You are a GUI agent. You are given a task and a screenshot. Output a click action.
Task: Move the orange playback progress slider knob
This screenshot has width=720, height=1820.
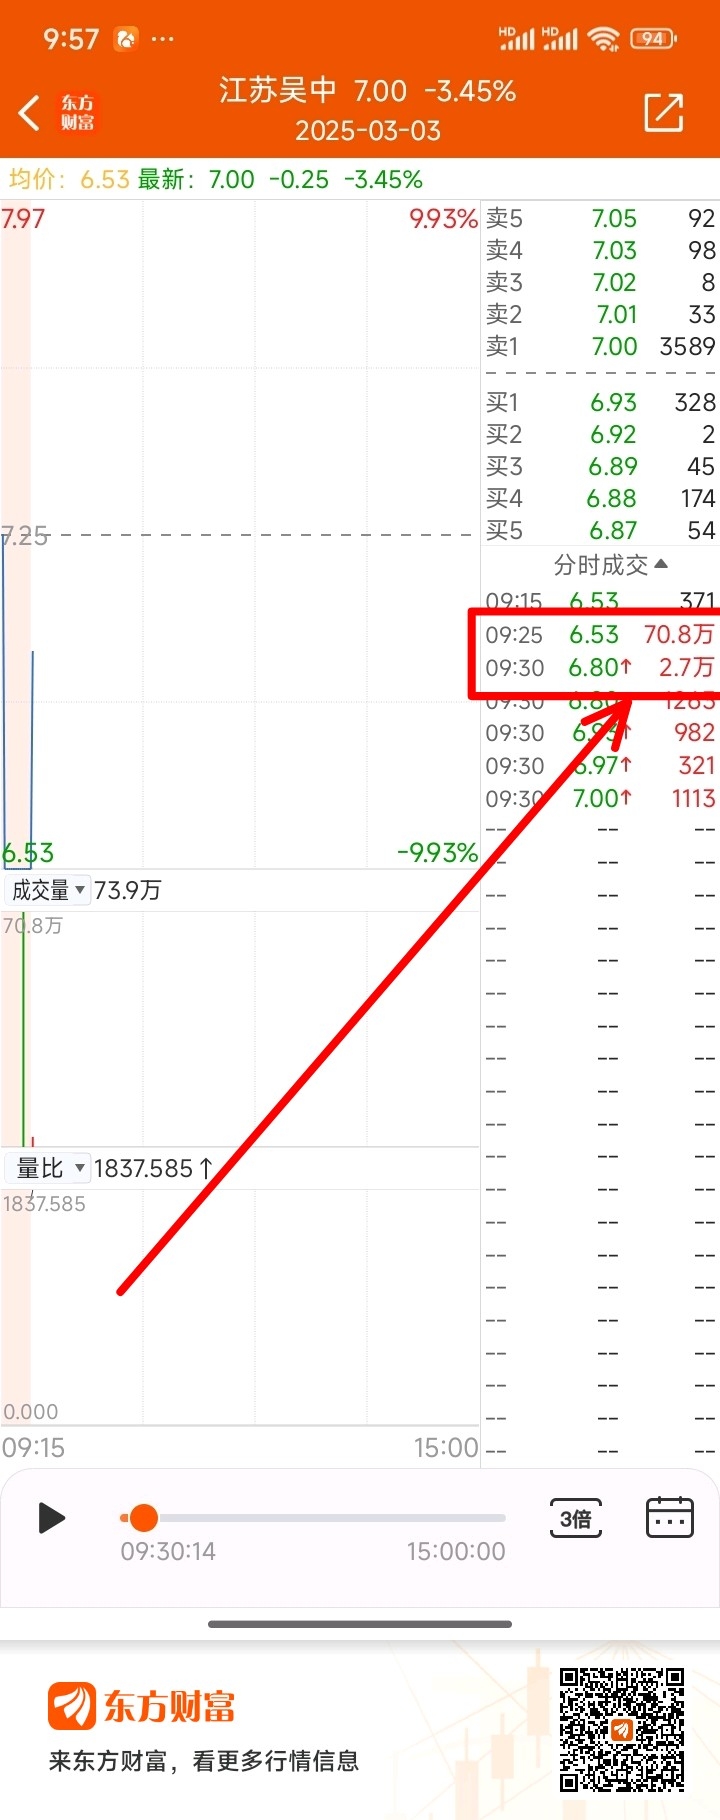point(144,1517)
